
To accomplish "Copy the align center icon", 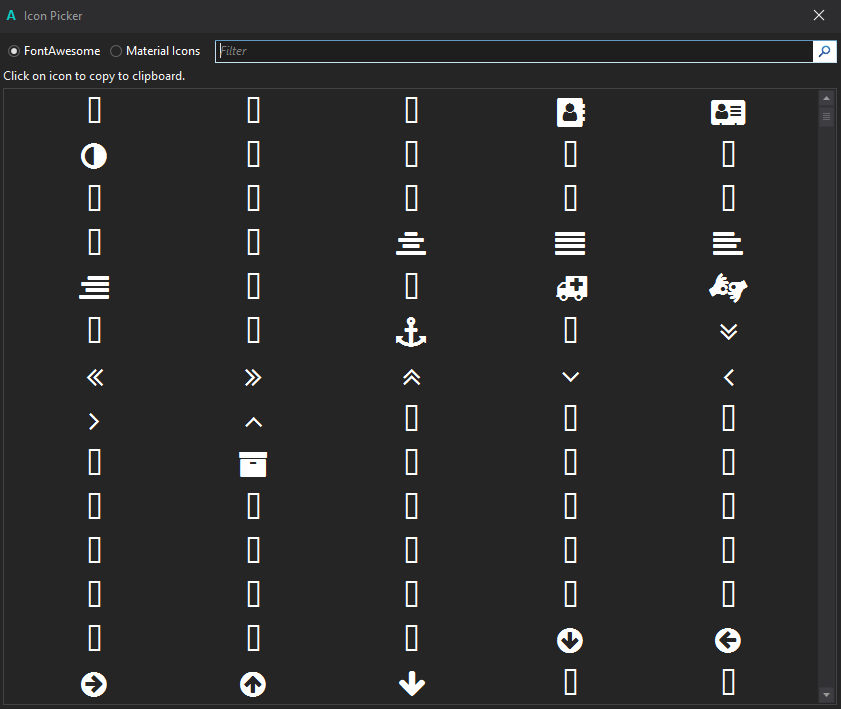I will tap(411, 243).
